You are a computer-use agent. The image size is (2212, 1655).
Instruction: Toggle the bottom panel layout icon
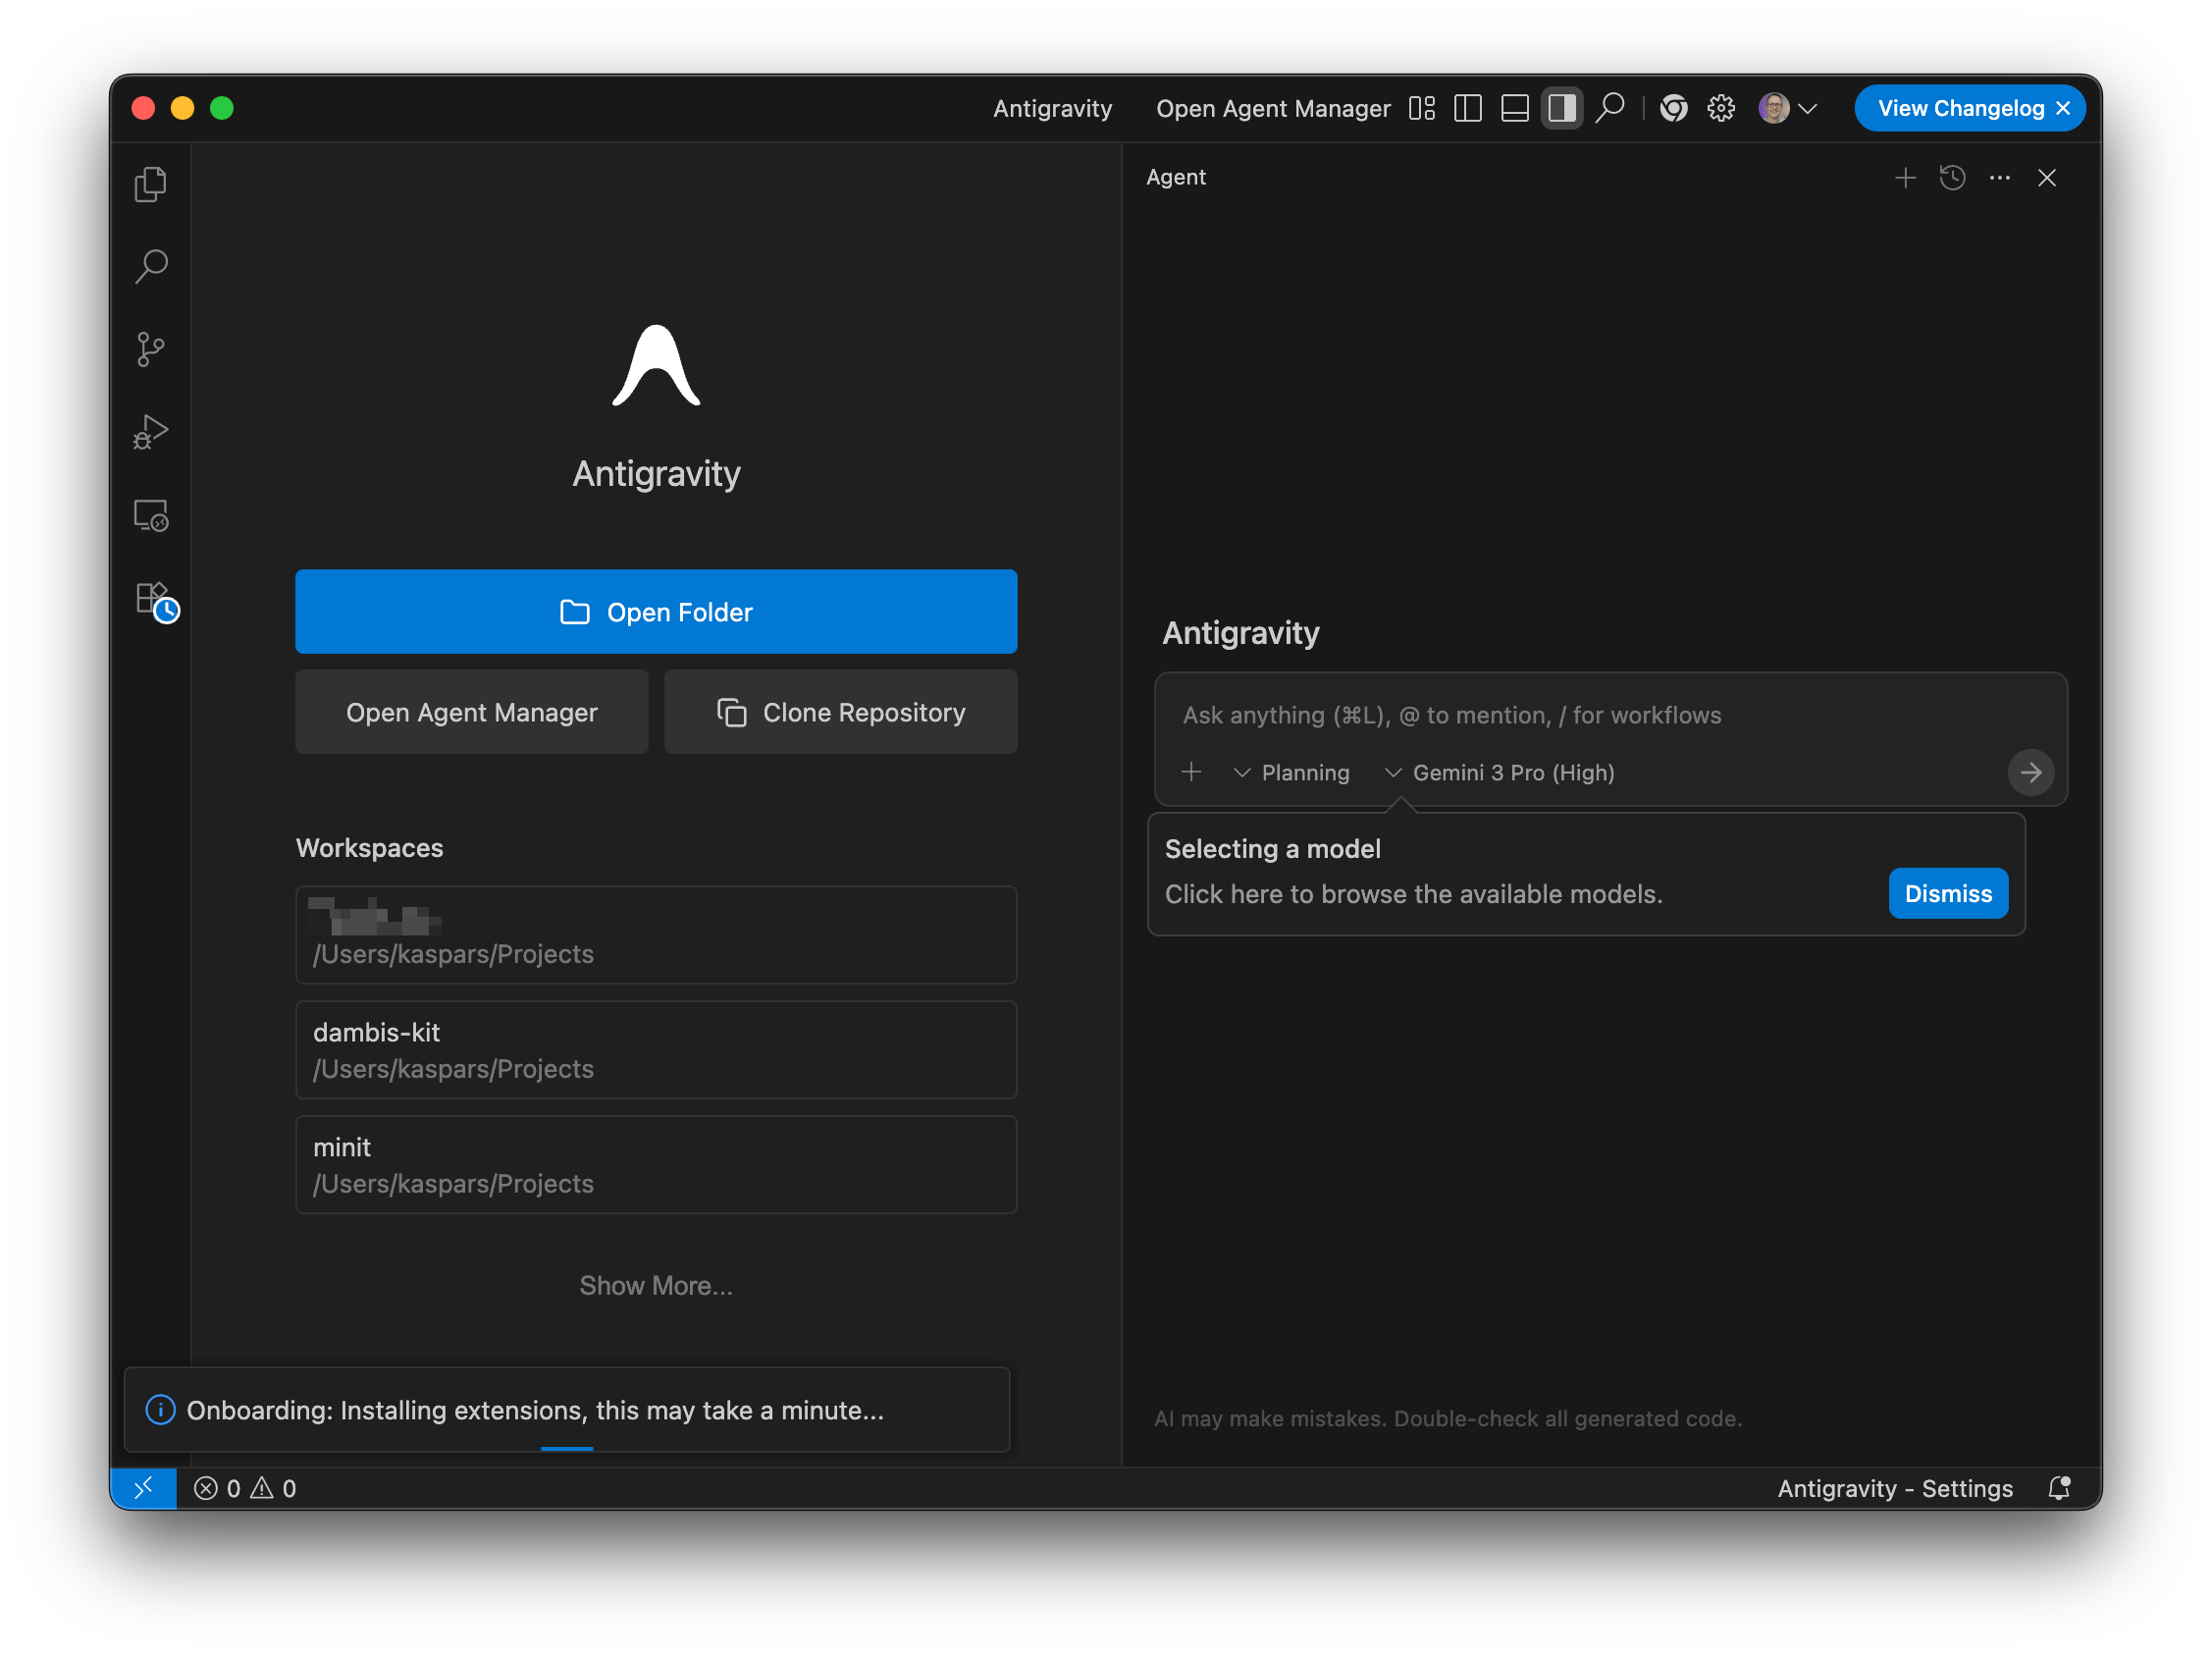click(x=1514, y=108)
